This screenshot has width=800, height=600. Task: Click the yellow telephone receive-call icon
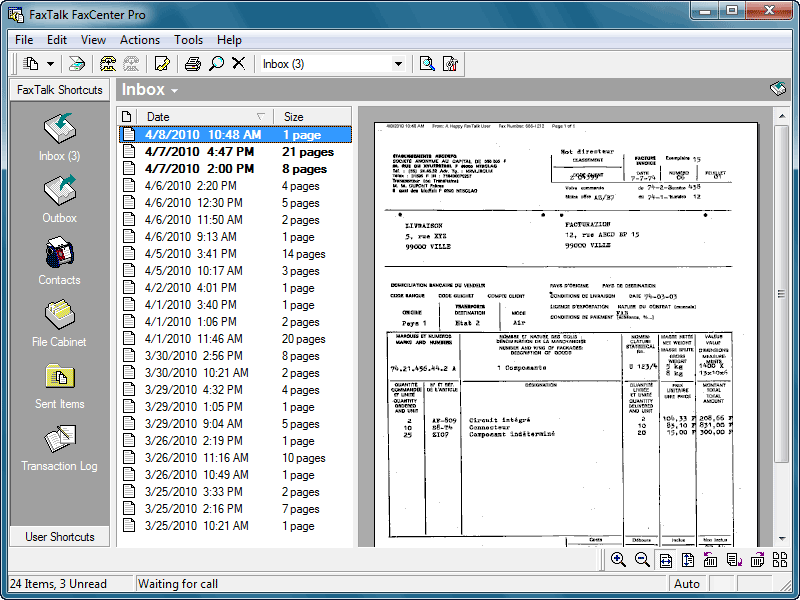tap(108, 64)
